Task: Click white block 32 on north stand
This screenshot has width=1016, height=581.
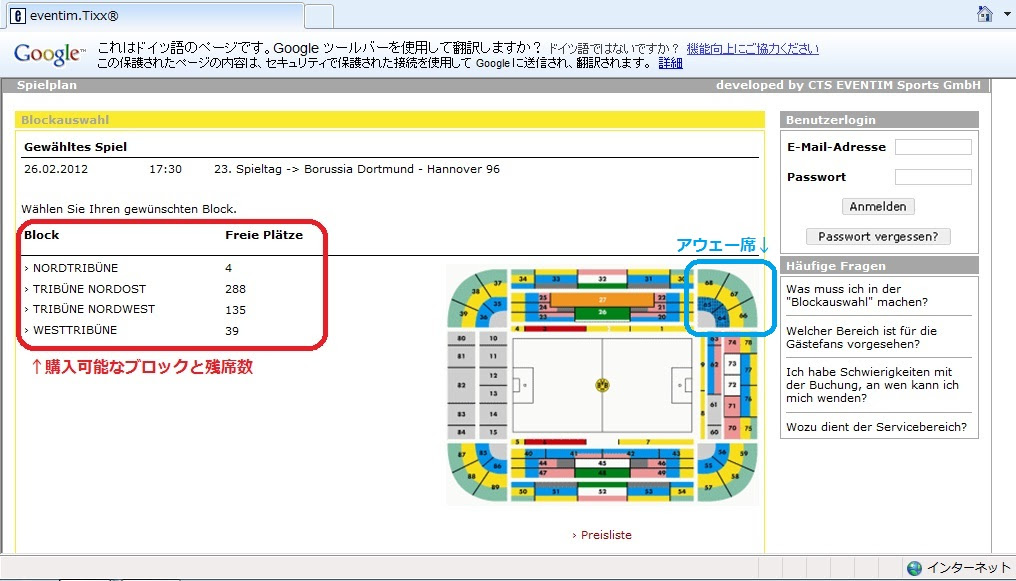Action: 602,279
